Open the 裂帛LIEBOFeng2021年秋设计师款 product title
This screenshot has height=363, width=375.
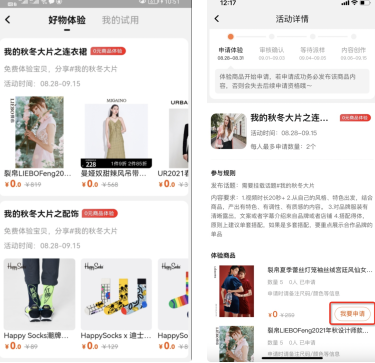[x=318, y=330]
